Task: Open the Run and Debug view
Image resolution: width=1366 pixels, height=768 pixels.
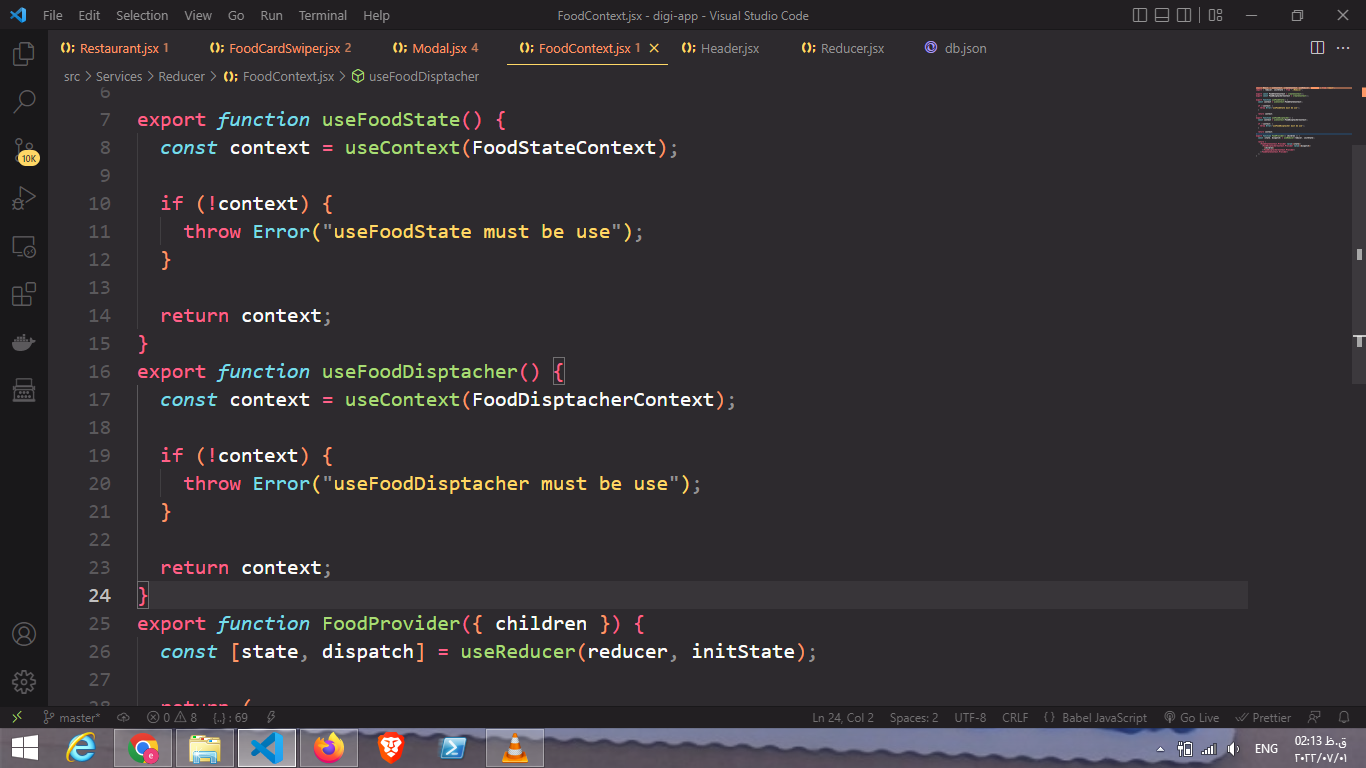Action: (24, 198)
